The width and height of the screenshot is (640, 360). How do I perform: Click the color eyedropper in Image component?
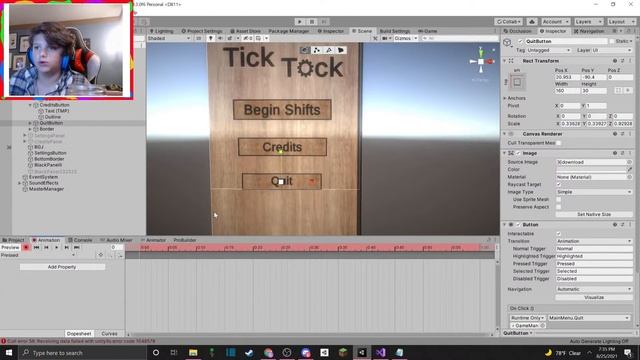coord(629,169)
